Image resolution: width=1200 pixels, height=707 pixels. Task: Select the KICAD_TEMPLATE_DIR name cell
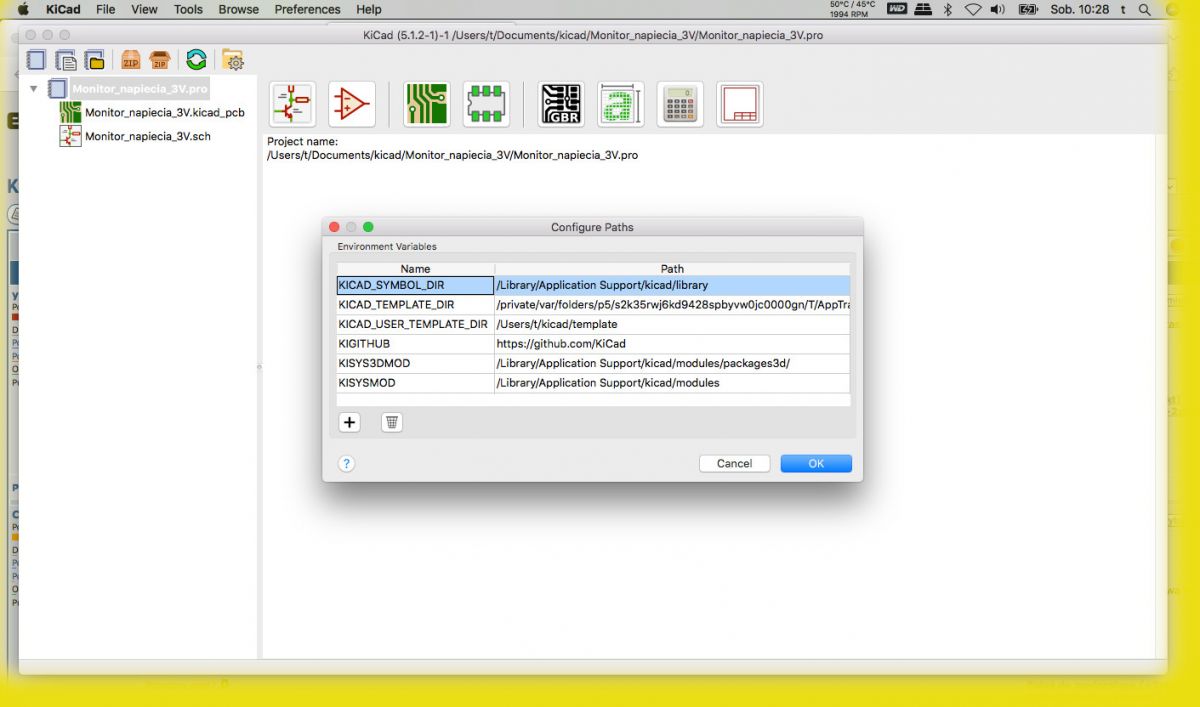coord(415,305)
